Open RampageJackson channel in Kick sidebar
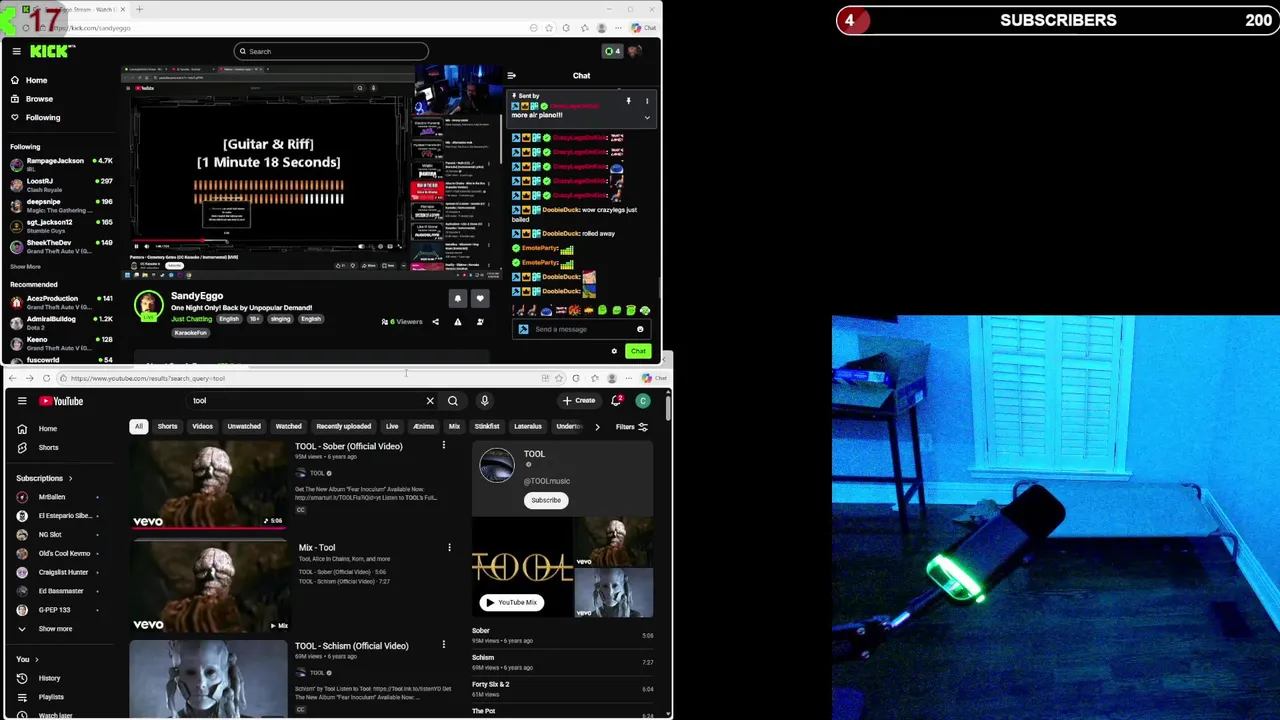The height and width of the screenshot is (720, 1280). click(x=62, y=164)
